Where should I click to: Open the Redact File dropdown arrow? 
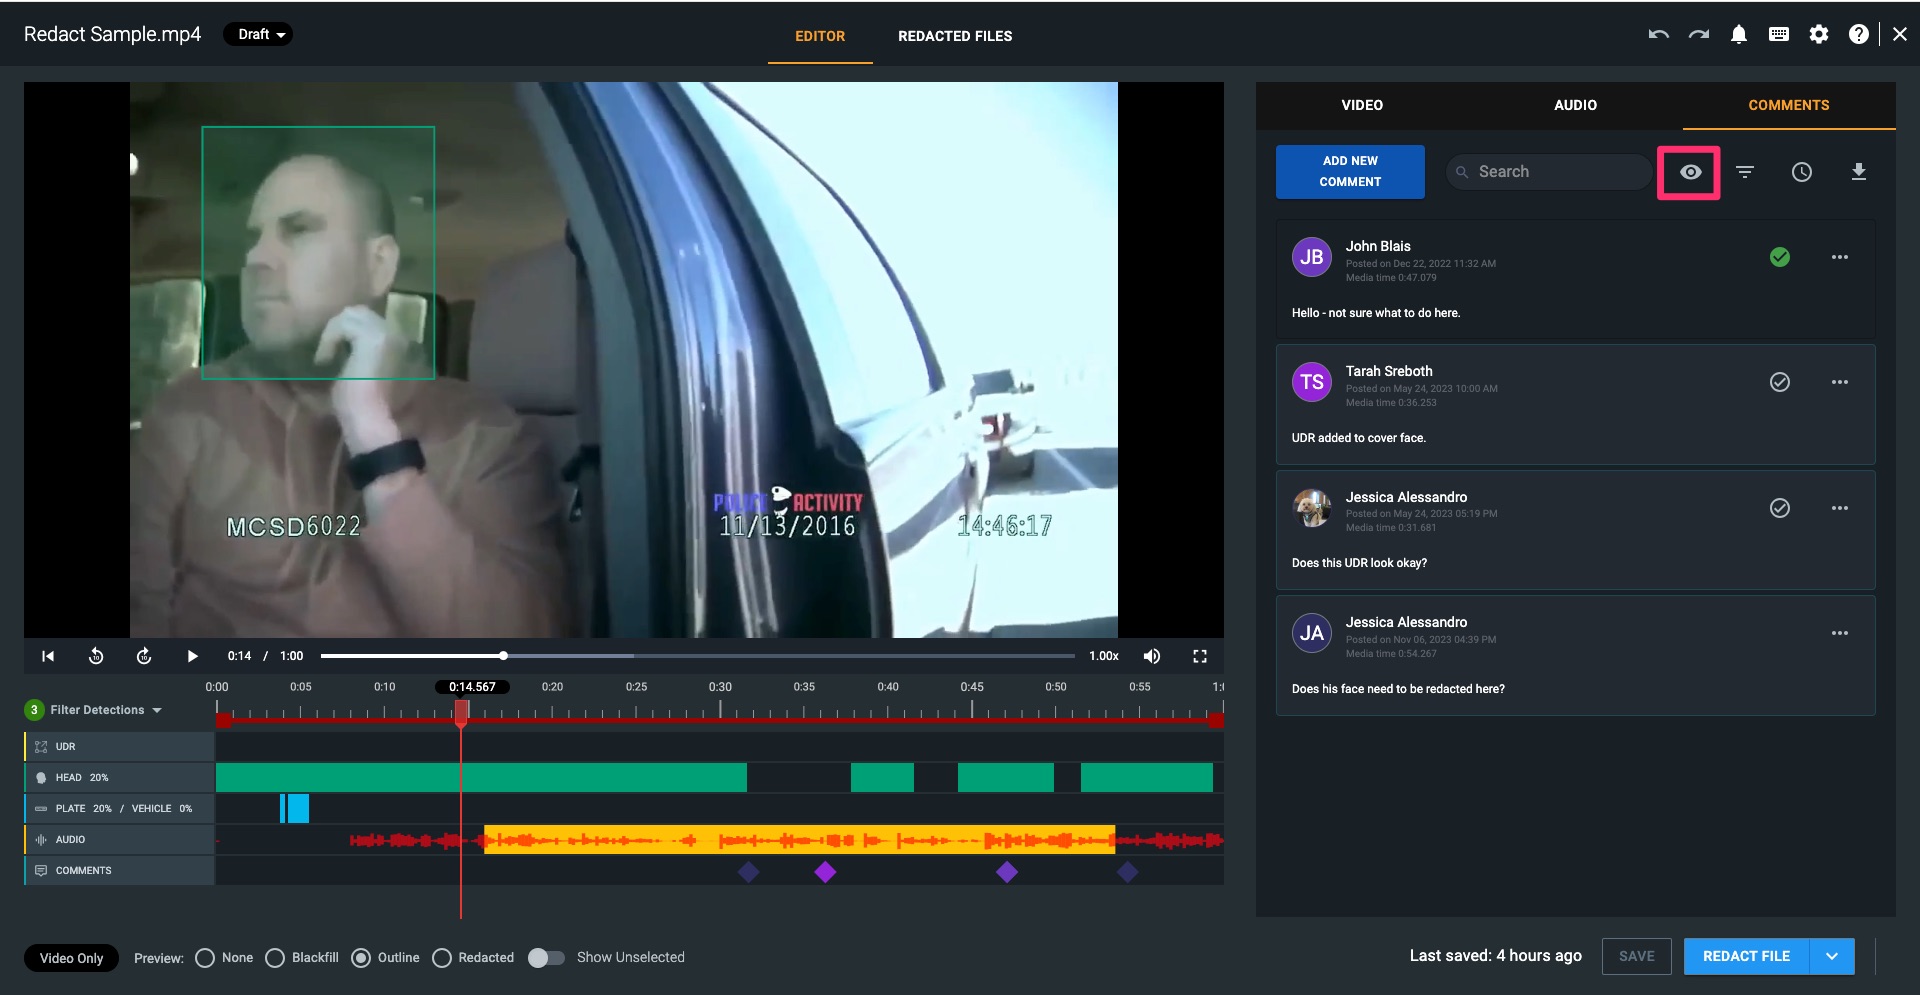pyautogui.click(x=1831, y=957)
